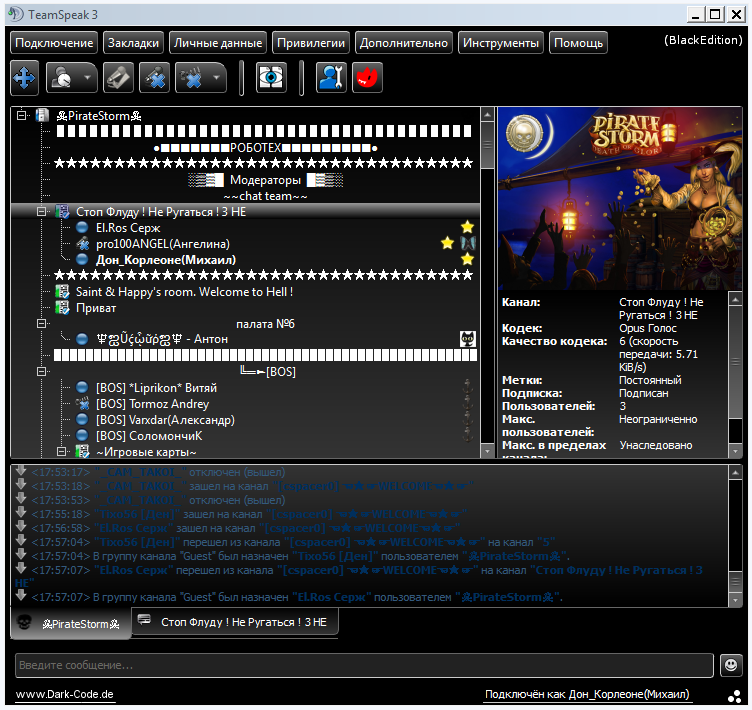Select the ~~chat team~~ channel
Image resolution: width=752 pixels, height=710 pixels.
click(265, 196)
